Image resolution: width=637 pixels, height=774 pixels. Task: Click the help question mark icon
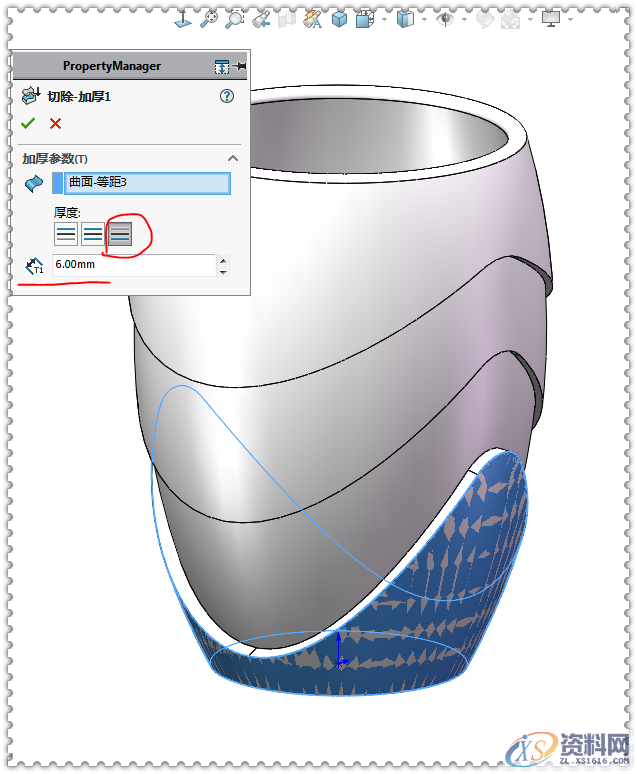(227, 96)
